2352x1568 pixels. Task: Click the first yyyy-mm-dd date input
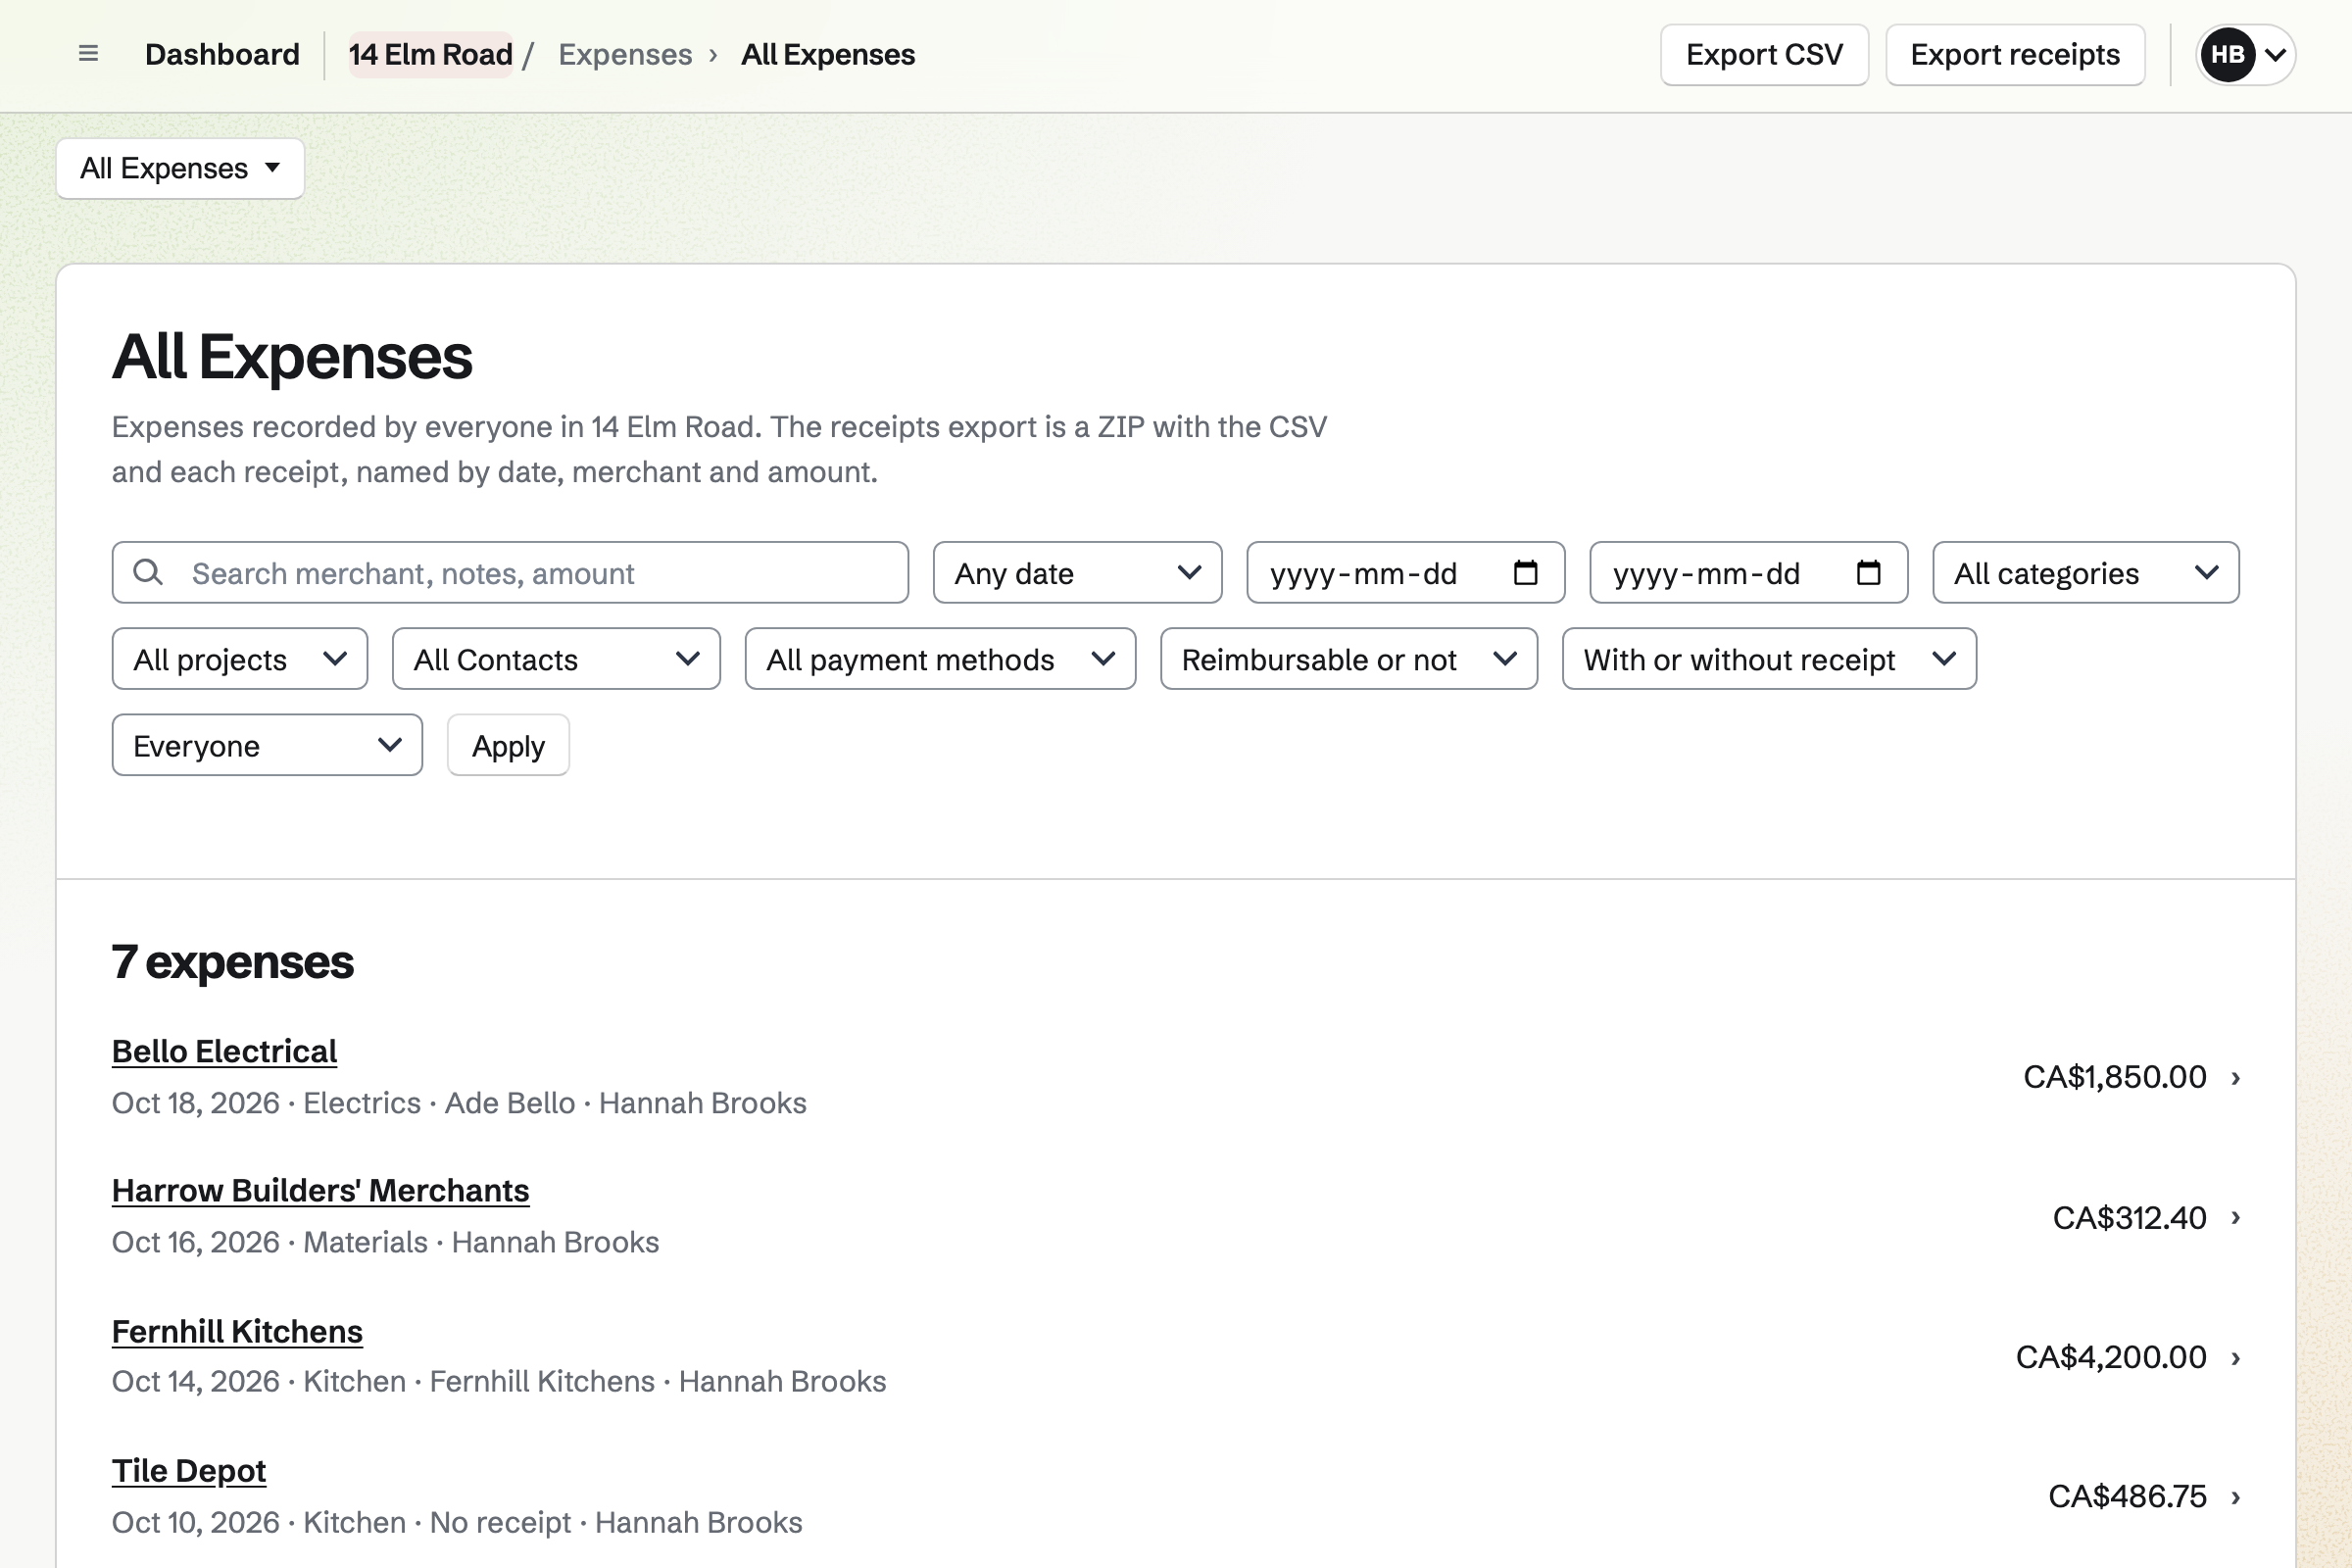click(1405, 572)
